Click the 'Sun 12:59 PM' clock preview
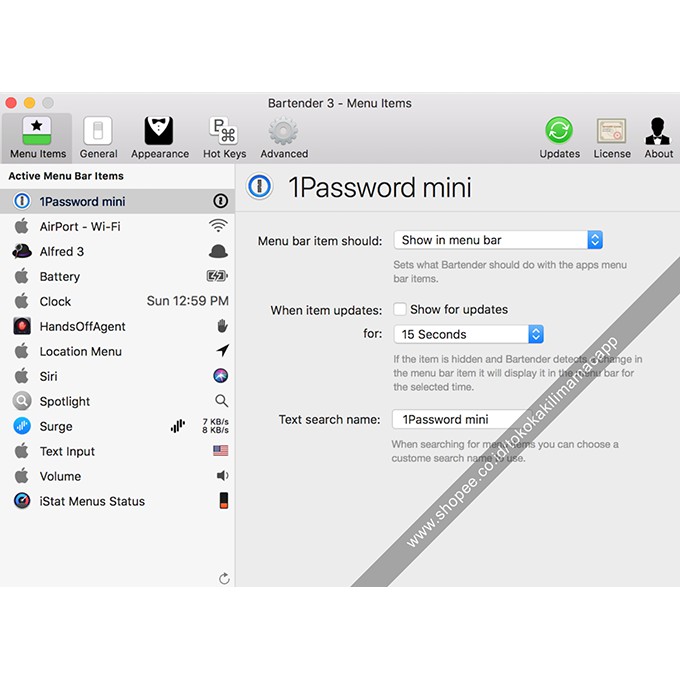 (x=187, y=301)
